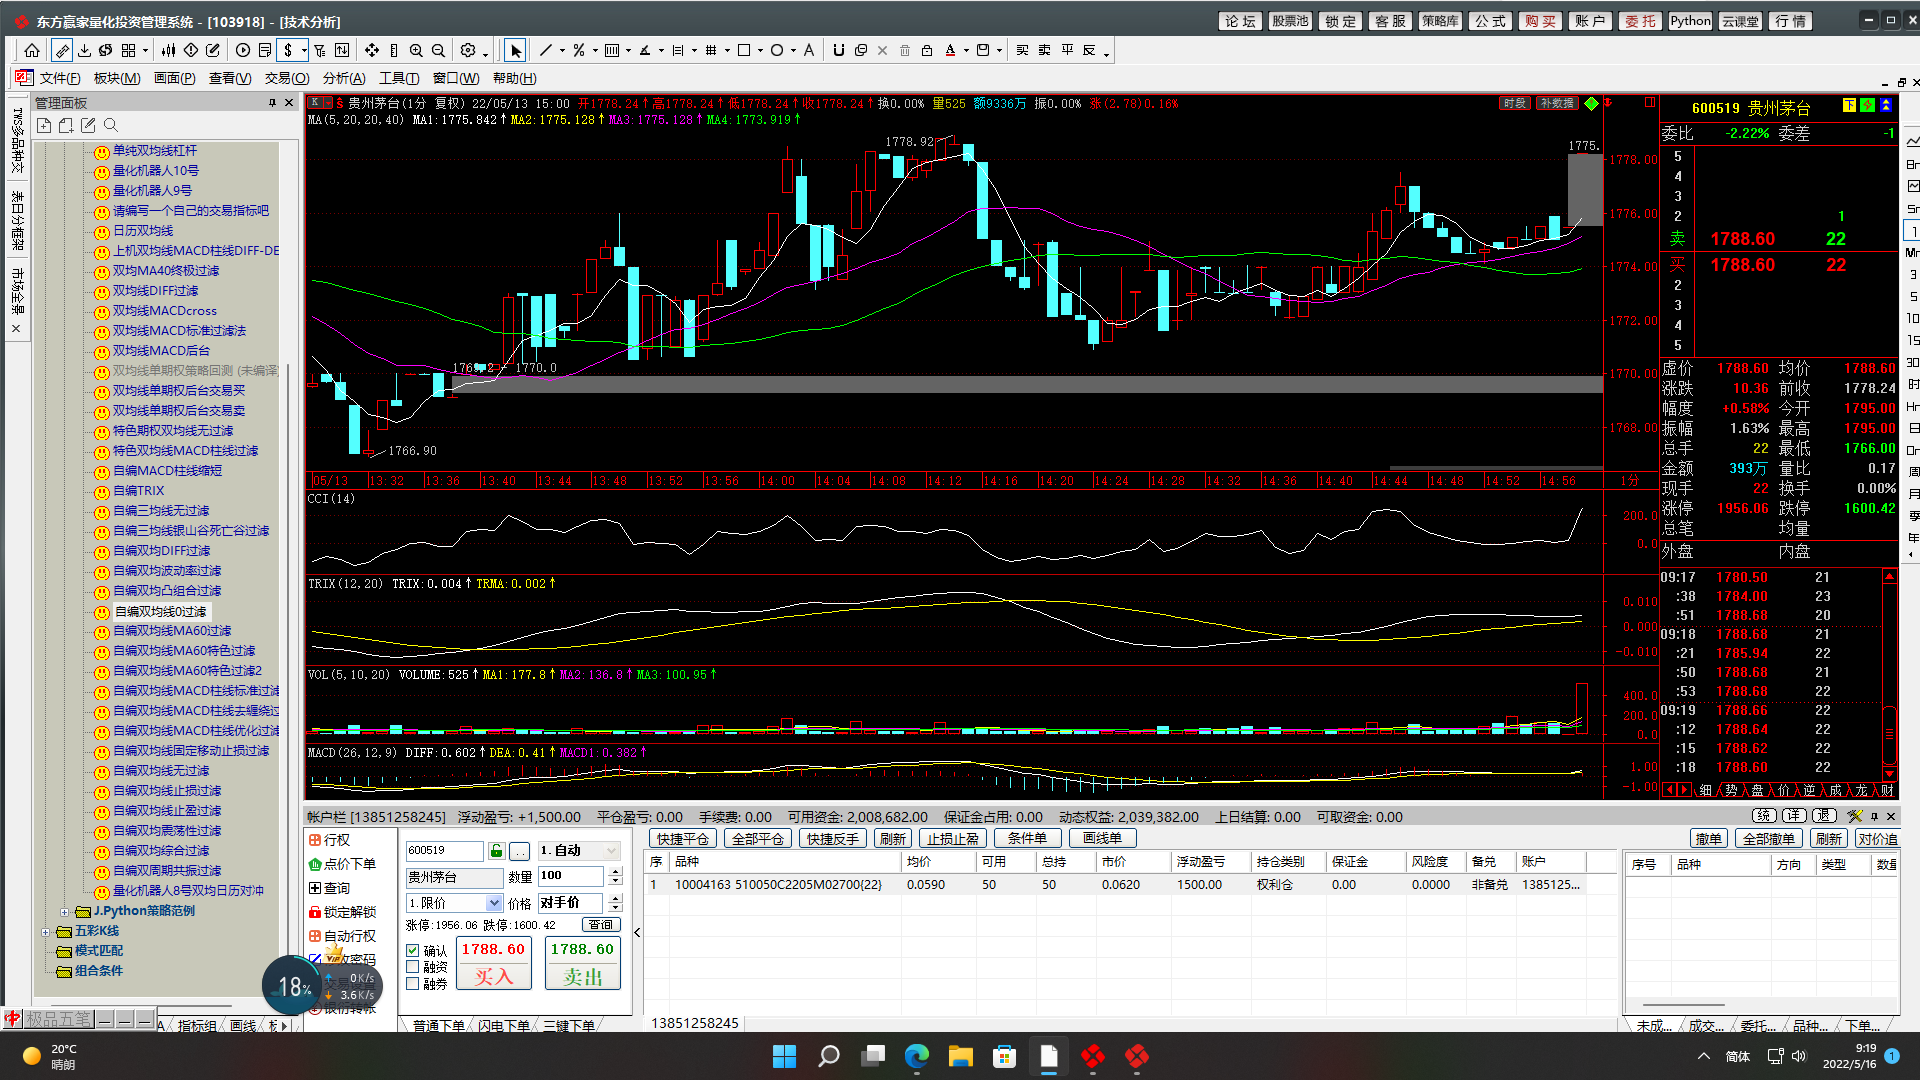Click the 全部平仓 button

tap(758, 839)
